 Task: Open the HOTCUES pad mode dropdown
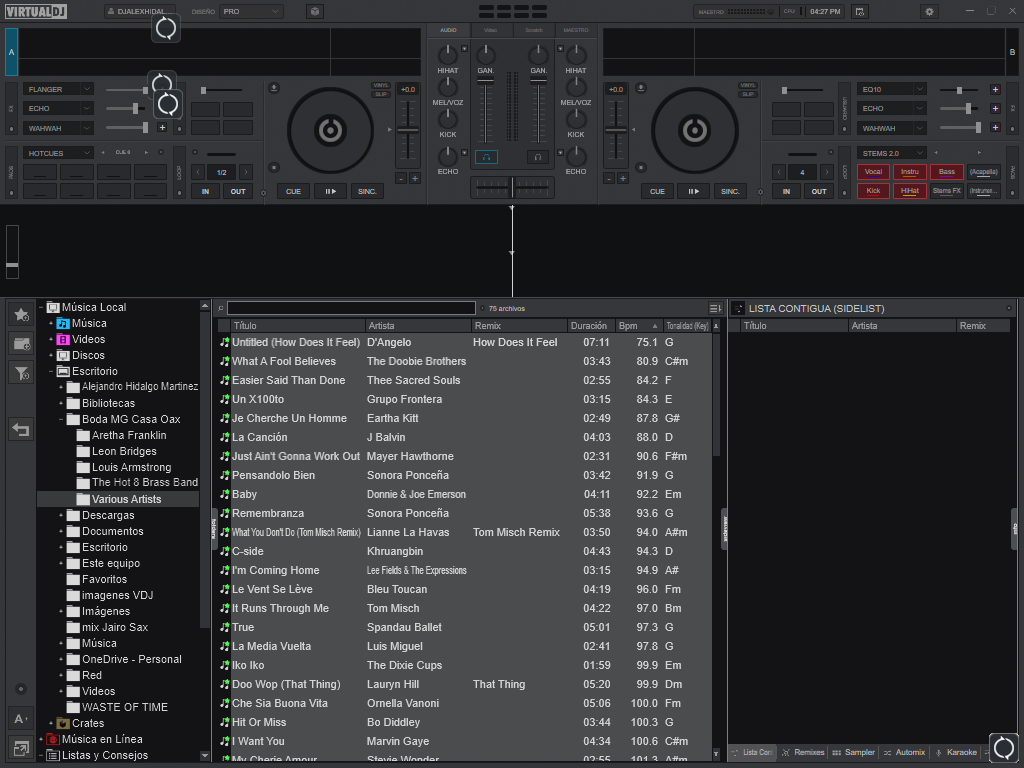(59, 153)
